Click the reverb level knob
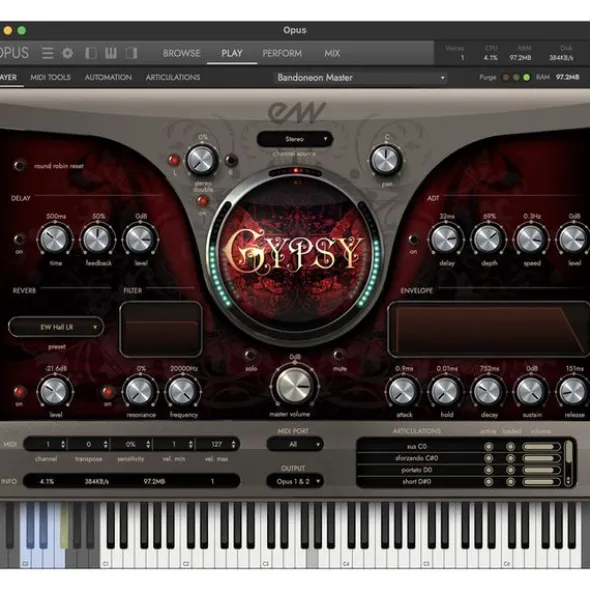 55,391
